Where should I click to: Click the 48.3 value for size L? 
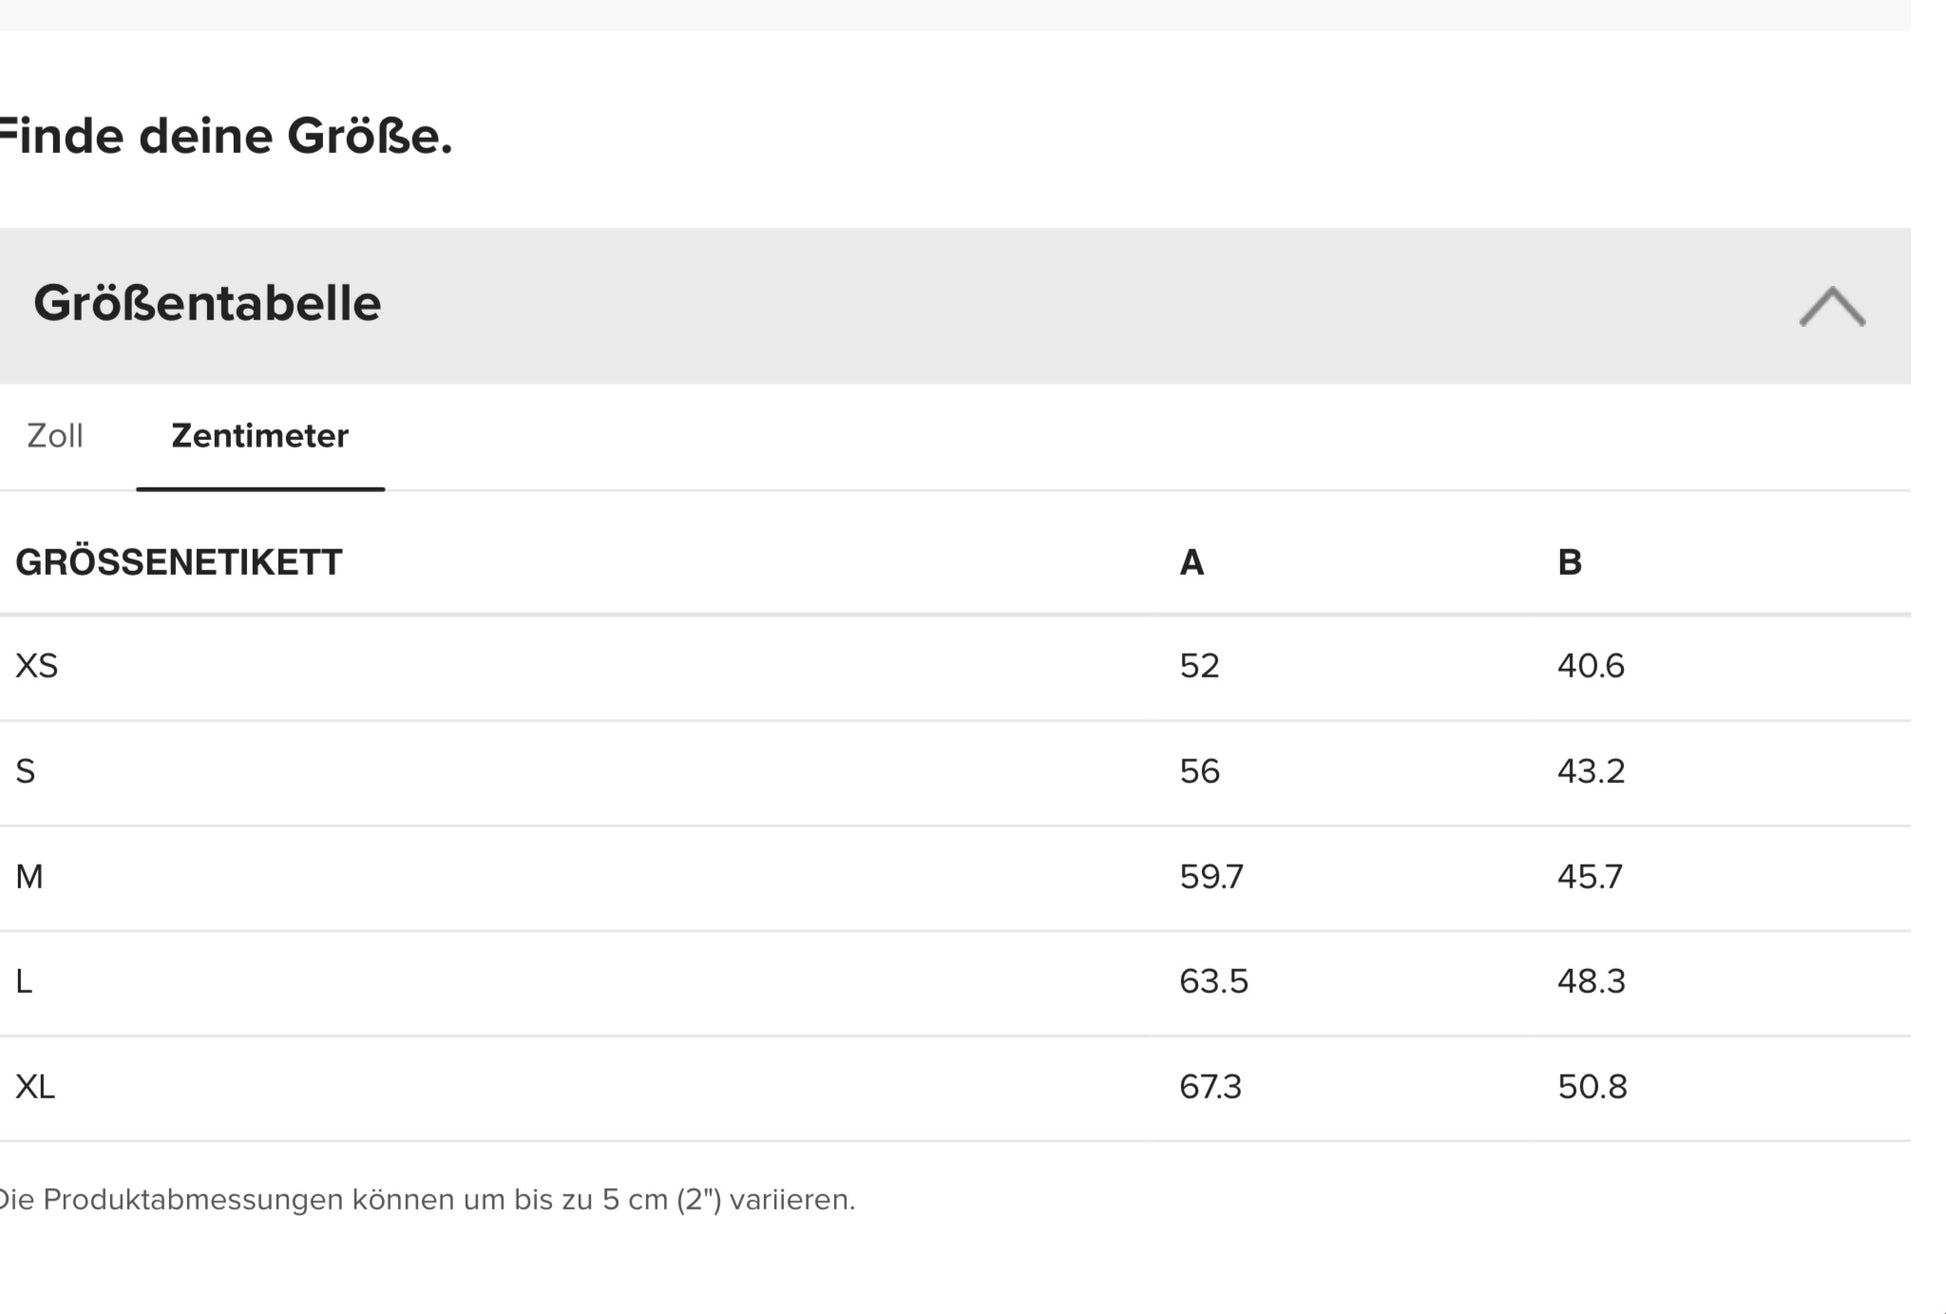(x=1591, y=982)
